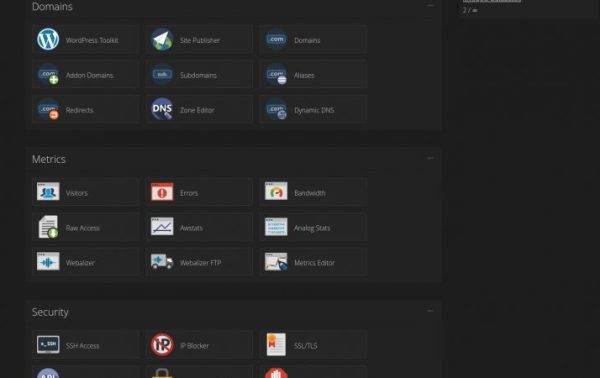Open the Redirects icon
This screenshot has height=378, width=600.
click(x=48, y=109)
